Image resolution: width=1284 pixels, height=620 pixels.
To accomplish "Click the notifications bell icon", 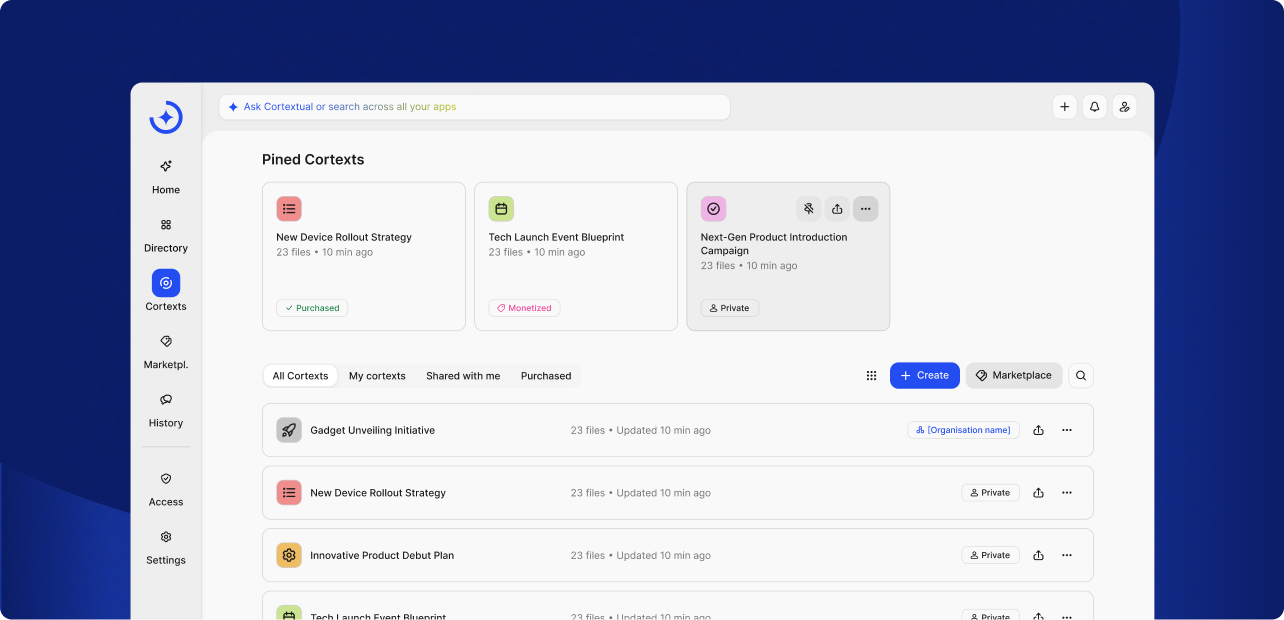I will tap(1095, 107).
